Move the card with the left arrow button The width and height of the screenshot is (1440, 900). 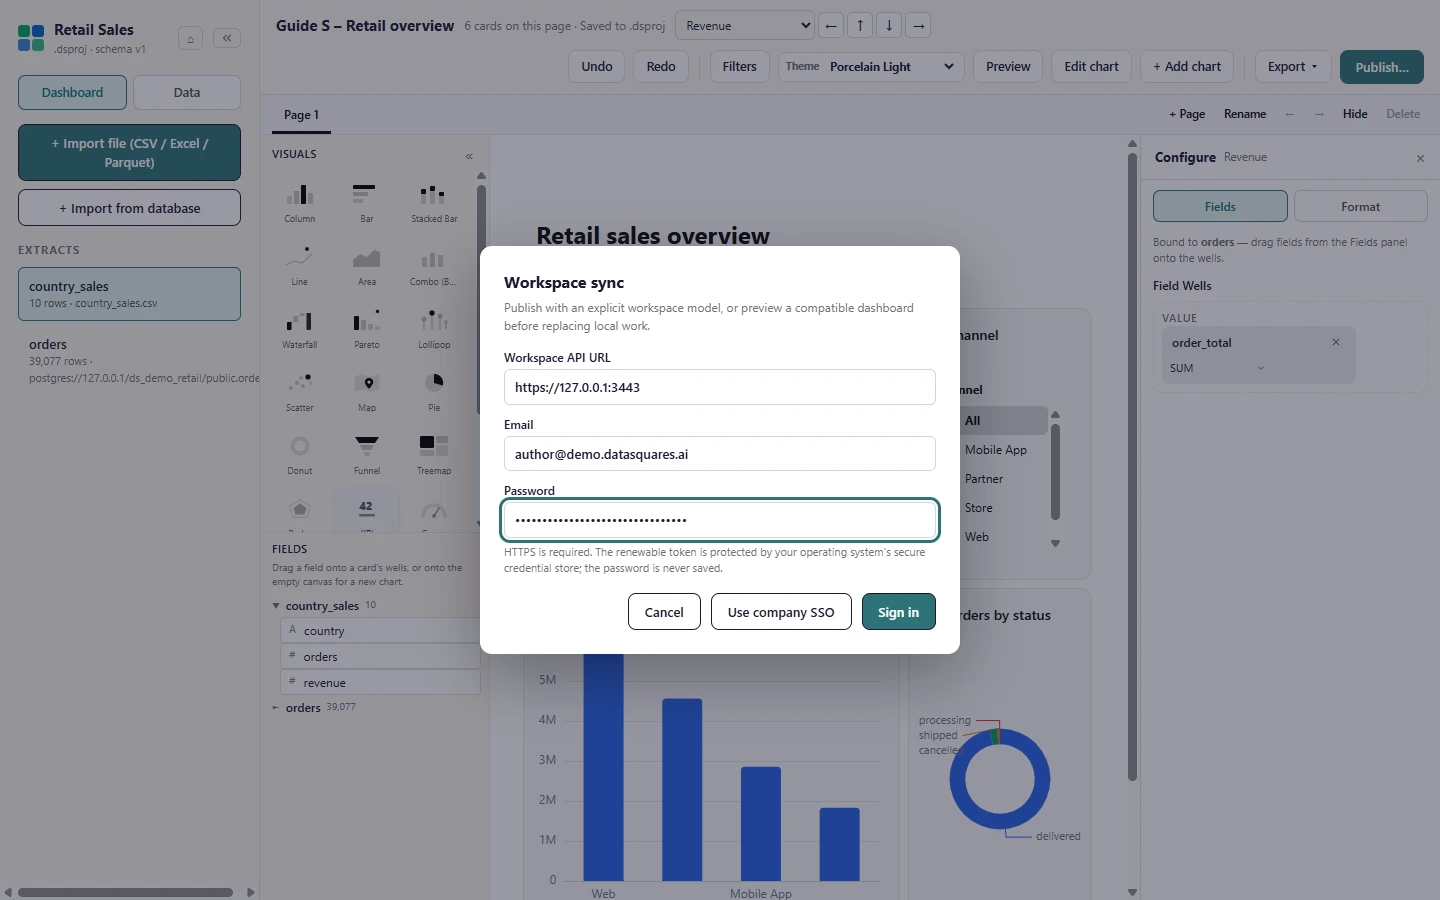click(x=831, y=26)
